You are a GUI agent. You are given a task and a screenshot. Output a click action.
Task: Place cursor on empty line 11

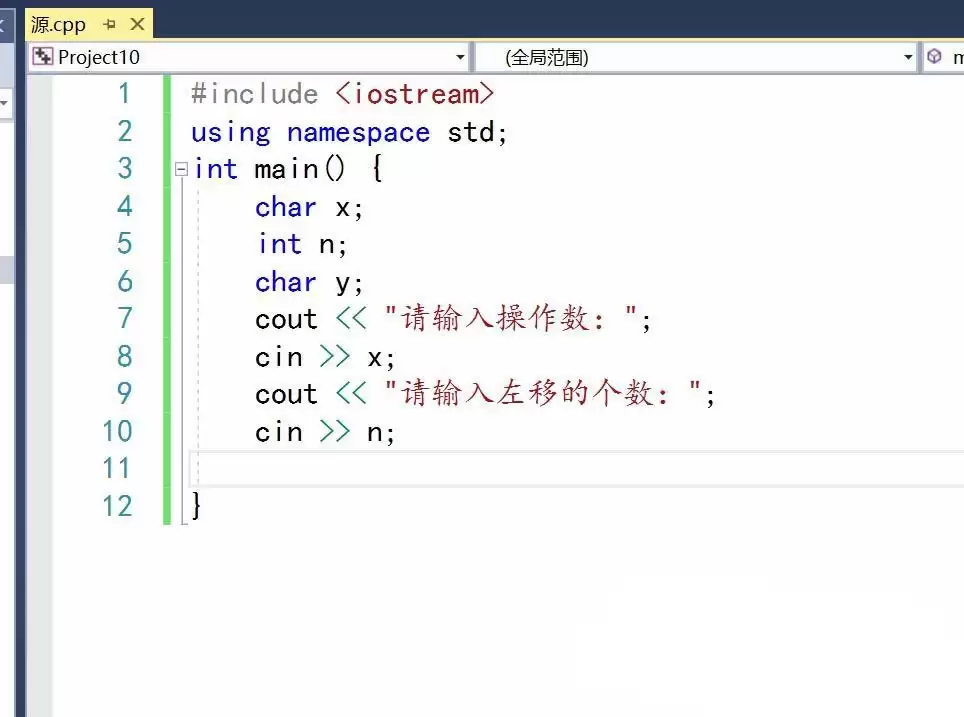tap(500, 468)
